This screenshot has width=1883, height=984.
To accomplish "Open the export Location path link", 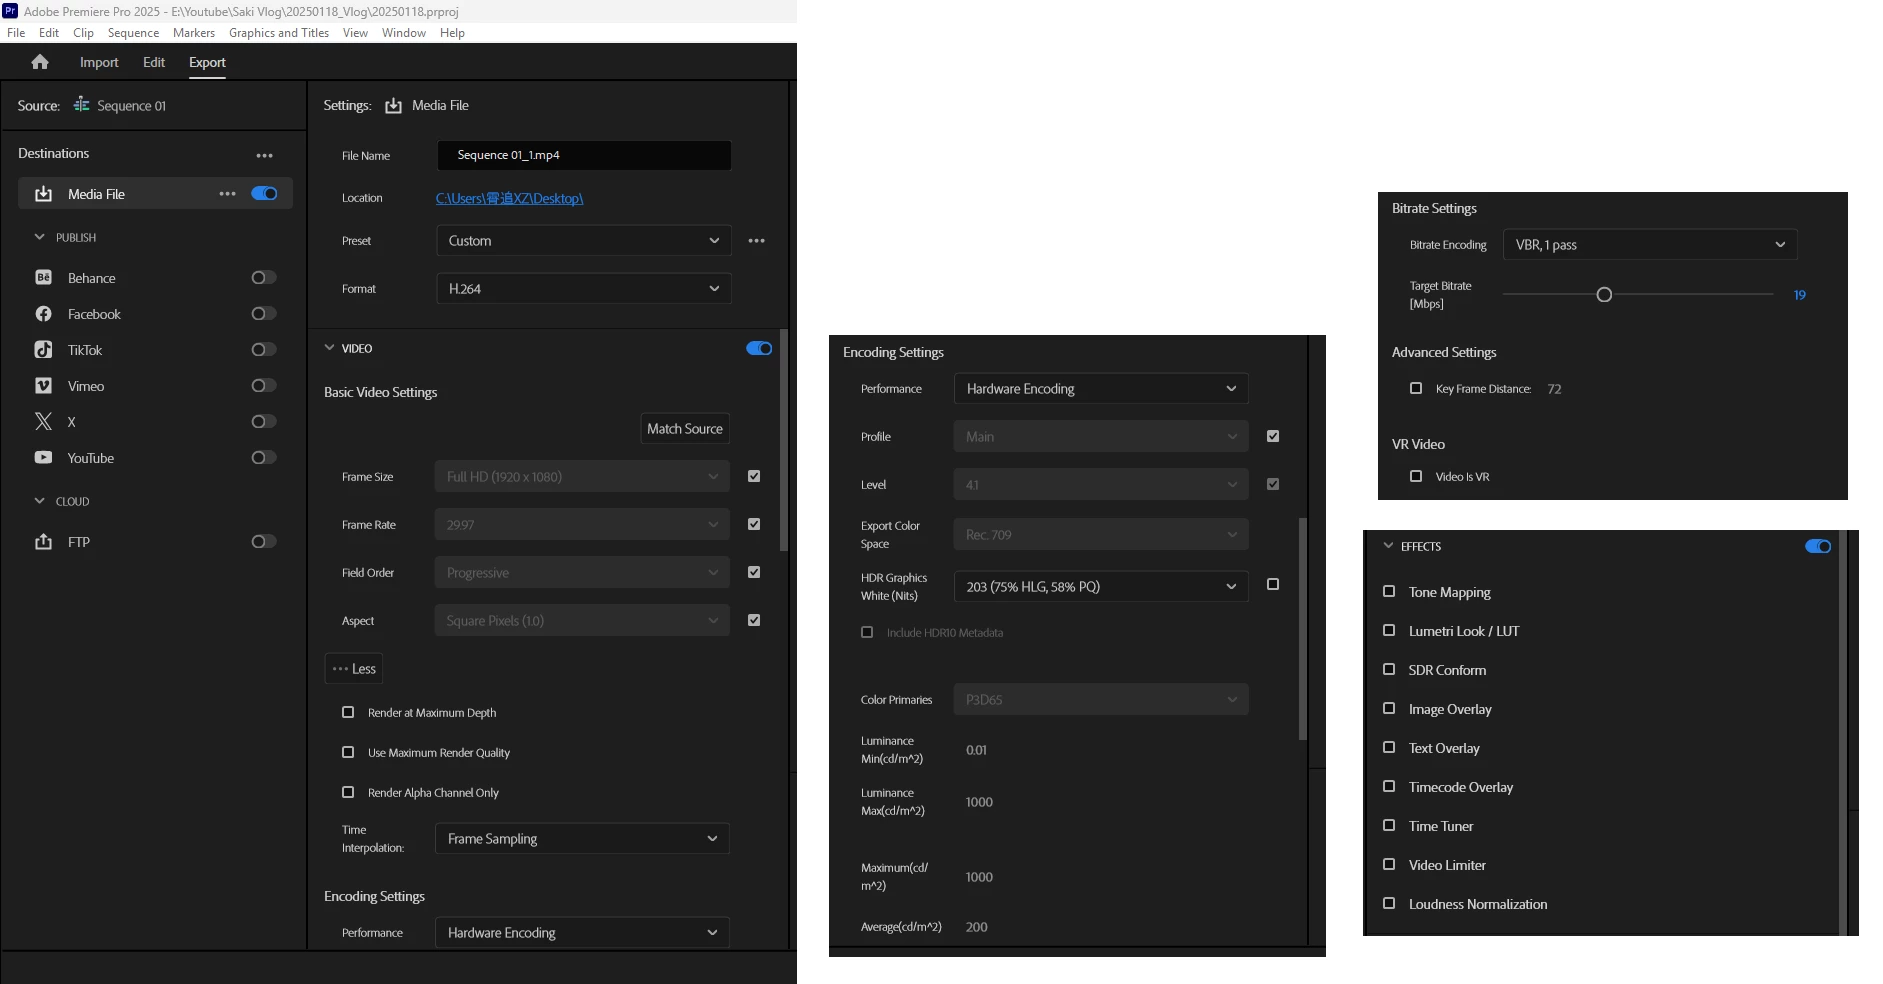I will pyautogui.click(x=510, y=198).
